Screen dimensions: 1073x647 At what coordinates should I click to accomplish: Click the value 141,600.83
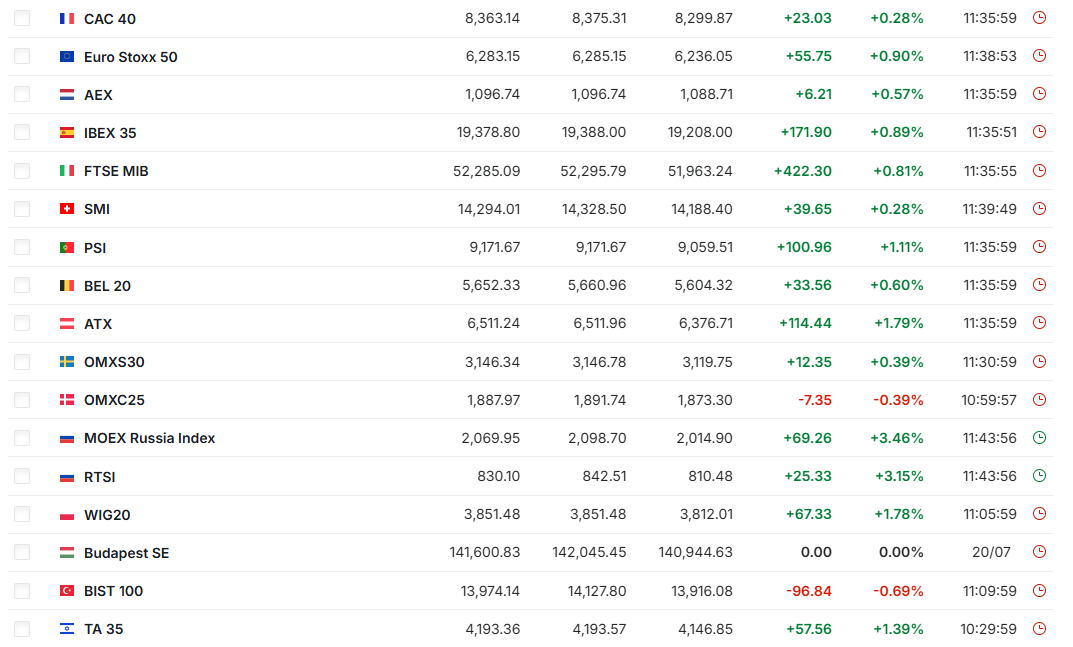(x=484, y=553)
